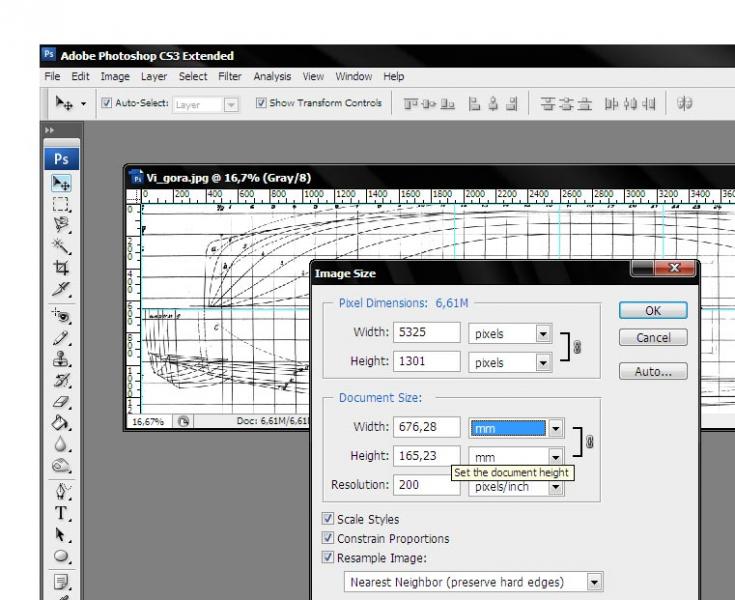Select the Eraser tool
Viewport: 735px width, 600px height.
coord(61,402)
